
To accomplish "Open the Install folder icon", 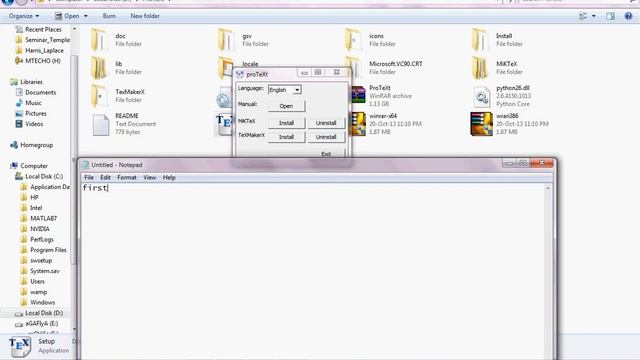I will pyautogui.click(x=480, y=40).
